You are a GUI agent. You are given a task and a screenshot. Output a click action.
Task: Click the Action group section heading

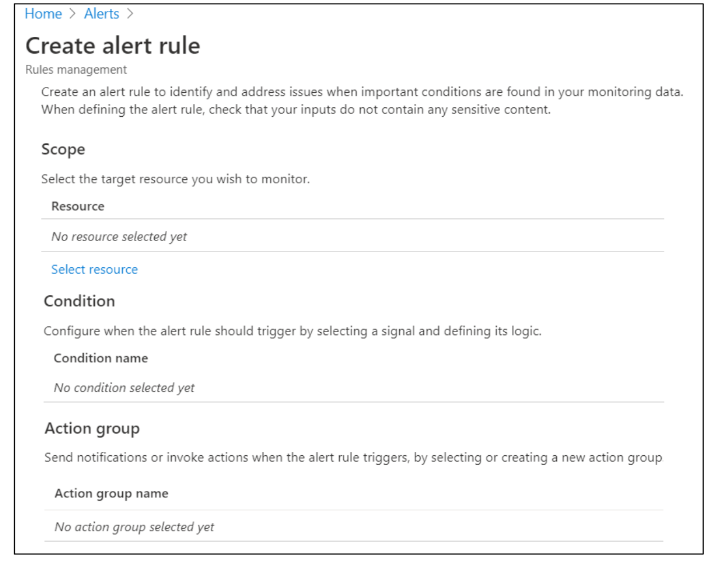[x=92, y=428]
